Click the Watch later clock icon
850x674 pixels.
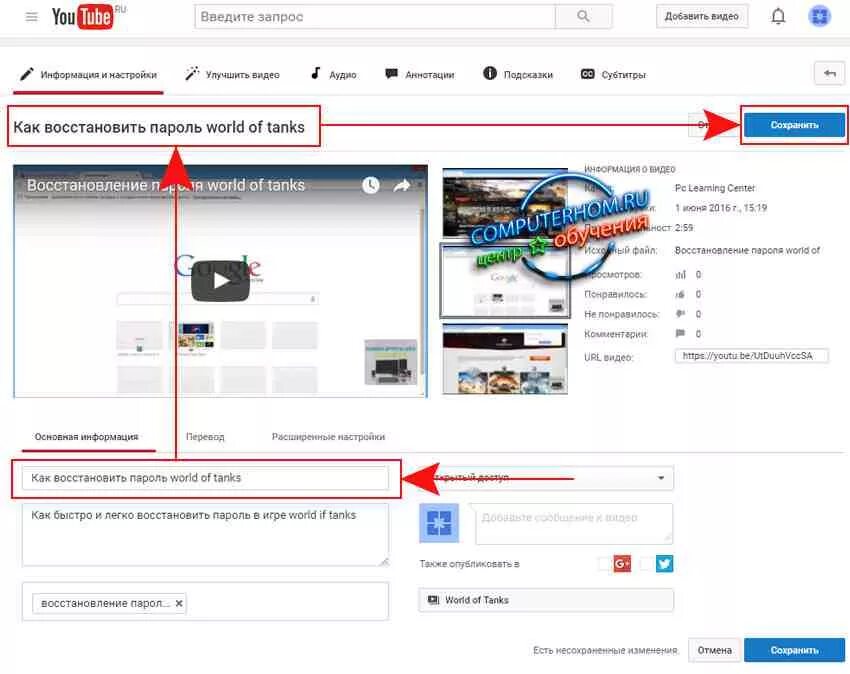(371, 185)
